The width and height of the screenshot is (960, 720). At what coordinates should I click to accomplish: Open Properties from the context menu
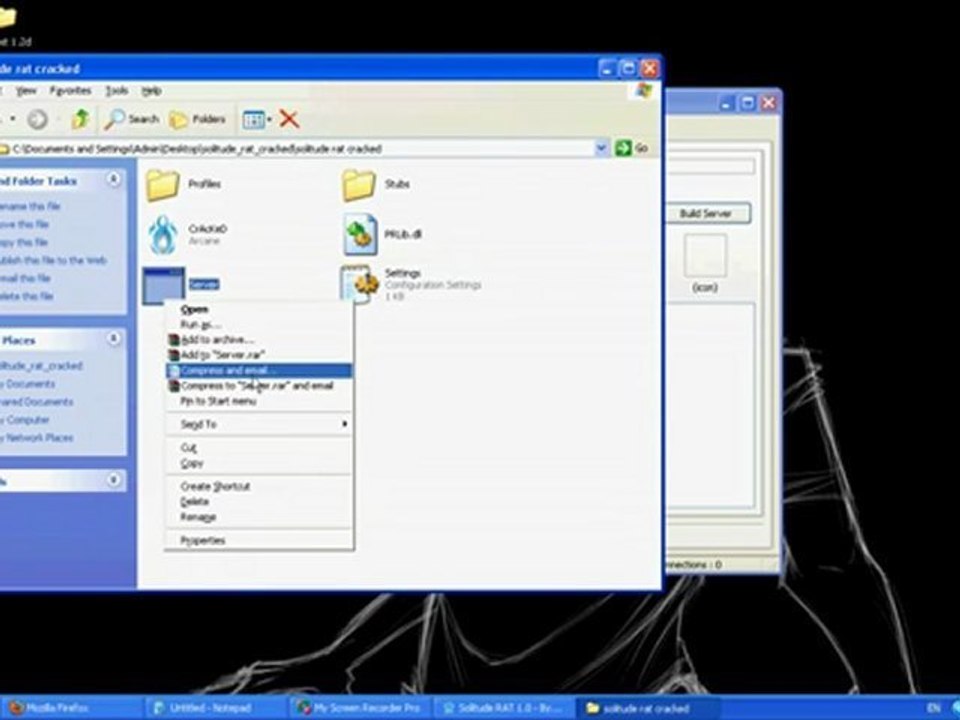[260, 541]
